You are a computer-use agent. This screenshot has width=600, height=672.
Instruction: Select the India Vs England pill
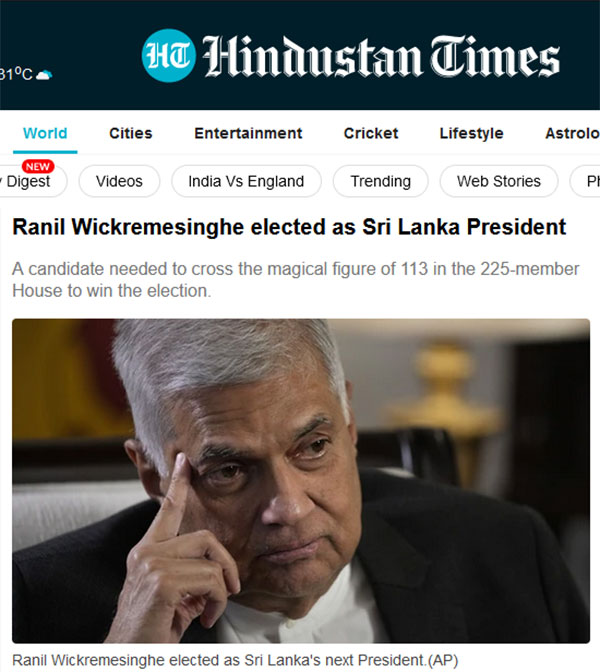pyautogui.click(x=246, y=181)
